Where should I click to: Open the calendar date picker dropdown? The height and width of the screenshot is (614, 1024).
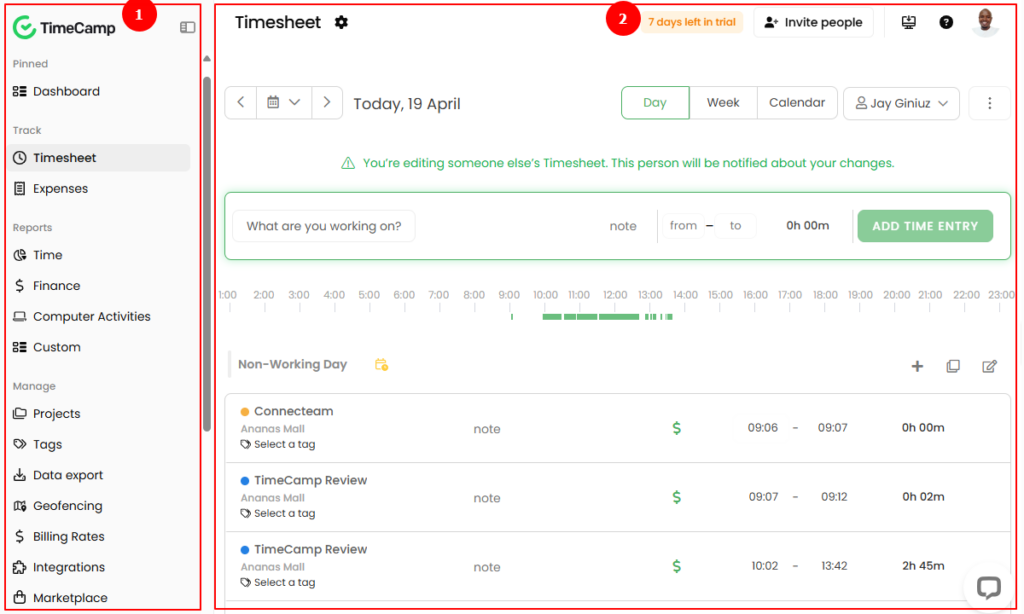tap(284, 103)
